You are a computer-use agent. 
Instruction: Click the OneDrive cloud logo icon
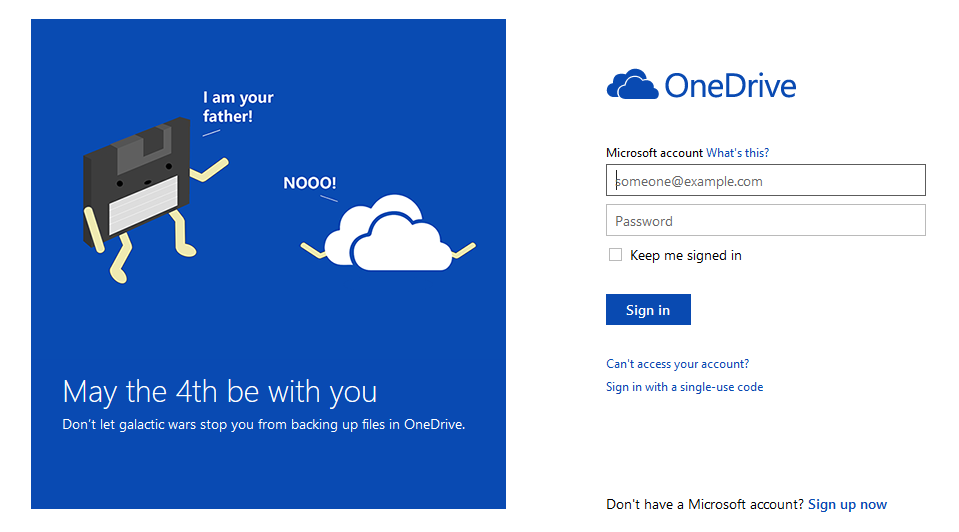click(631, 85)
